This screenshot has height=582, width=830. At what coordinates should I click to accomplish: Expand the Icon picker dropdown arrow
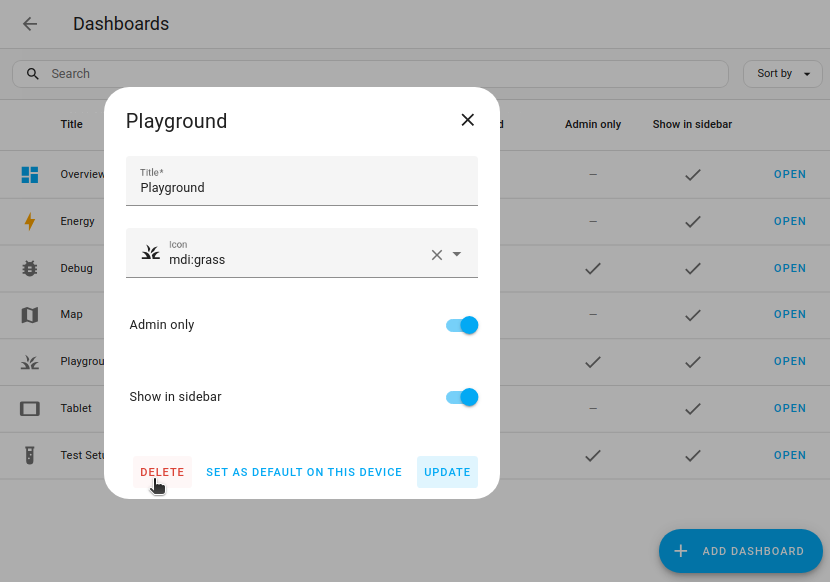pyautogui.click(x=457, y=254)
